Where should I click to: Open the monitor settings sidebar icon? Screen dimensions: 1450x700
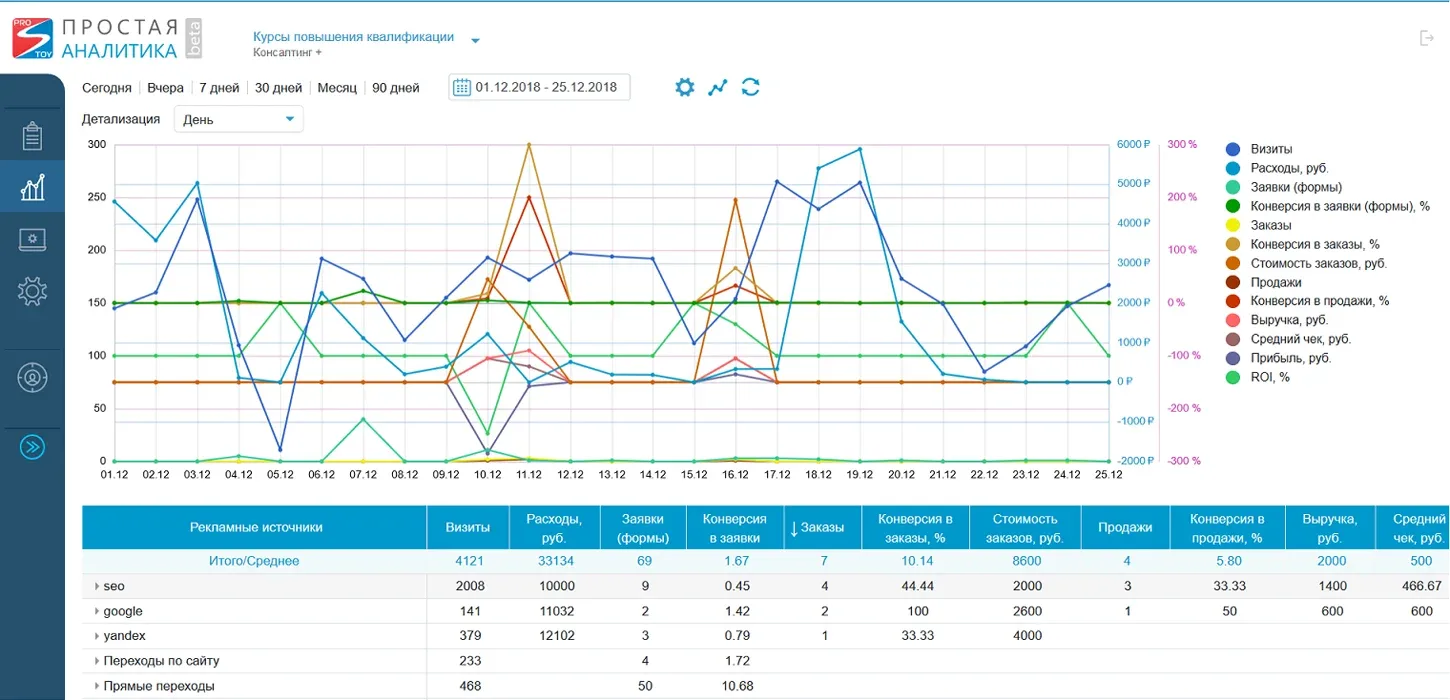point(32,239)
